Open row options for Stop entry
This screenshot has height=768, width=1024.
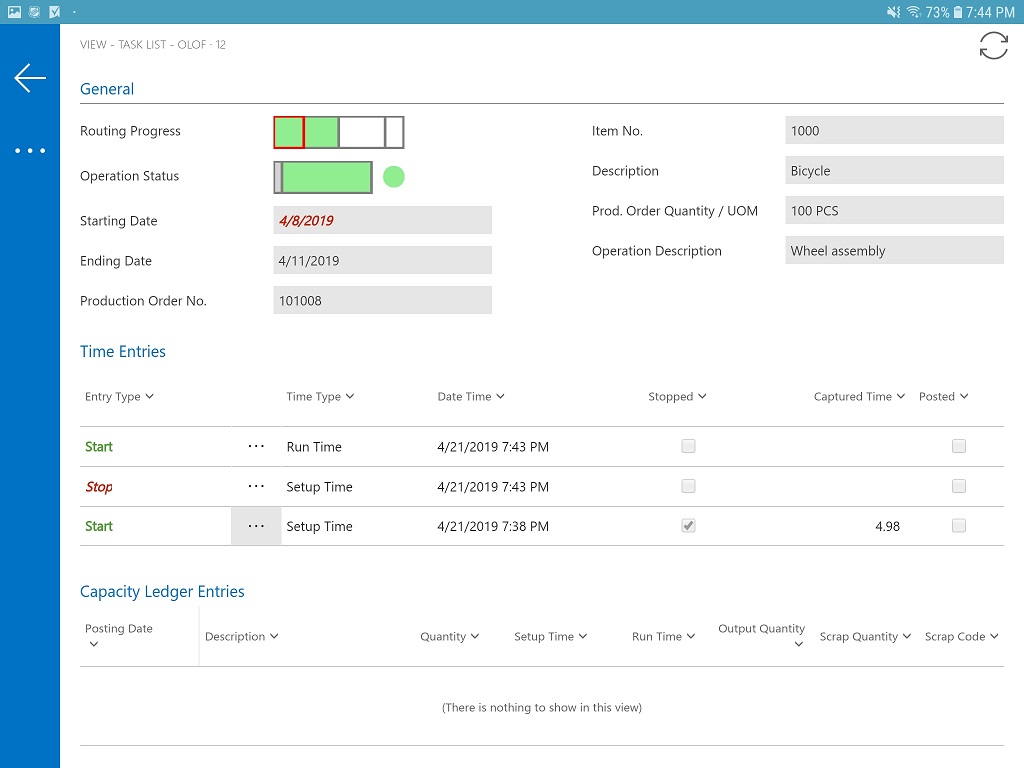256,487
